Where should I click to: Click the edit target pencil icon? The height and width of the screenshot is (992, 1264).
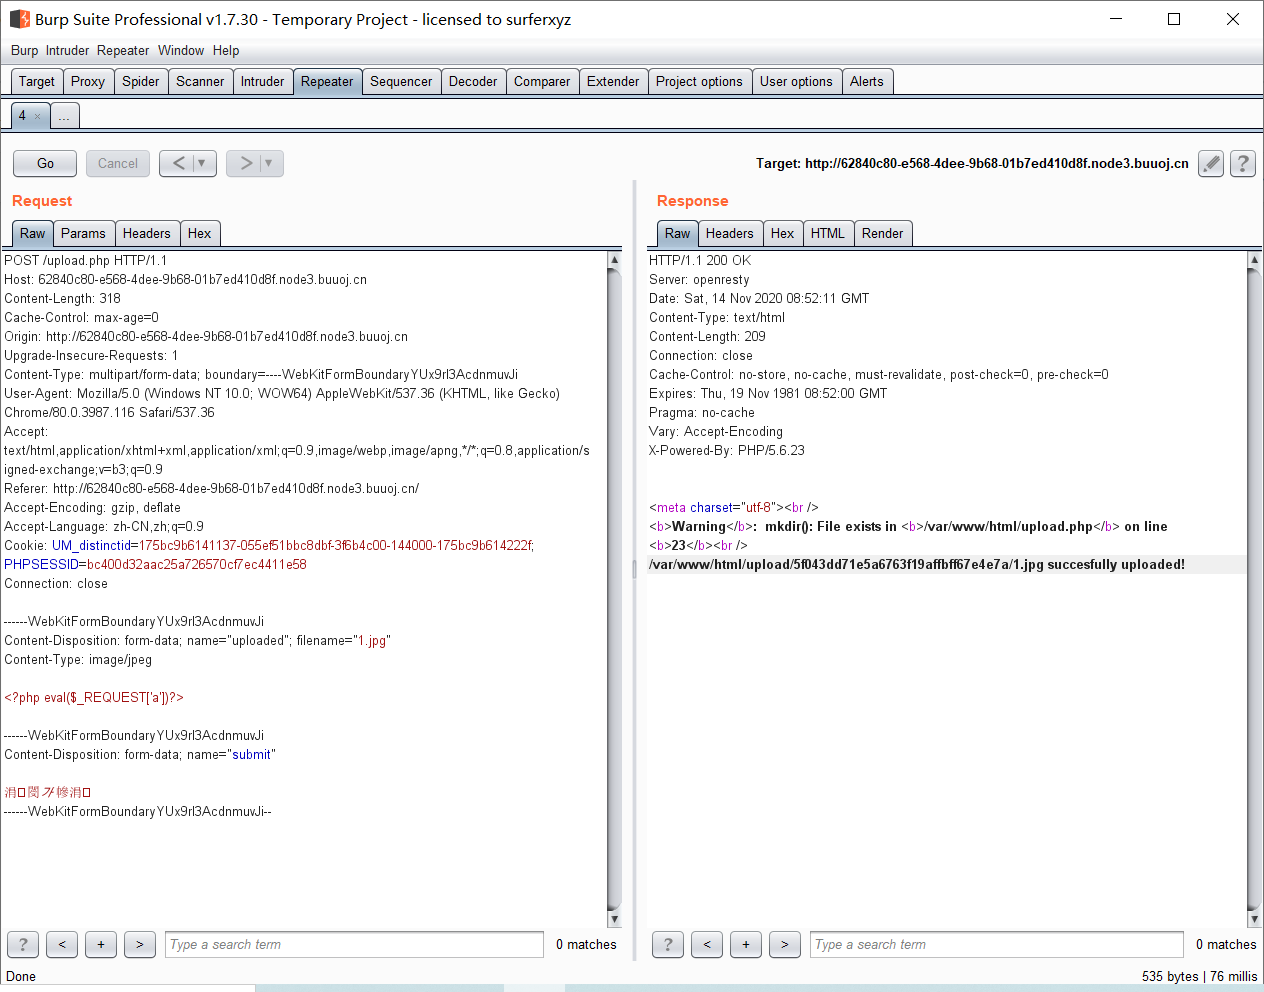click(1211, 163)
